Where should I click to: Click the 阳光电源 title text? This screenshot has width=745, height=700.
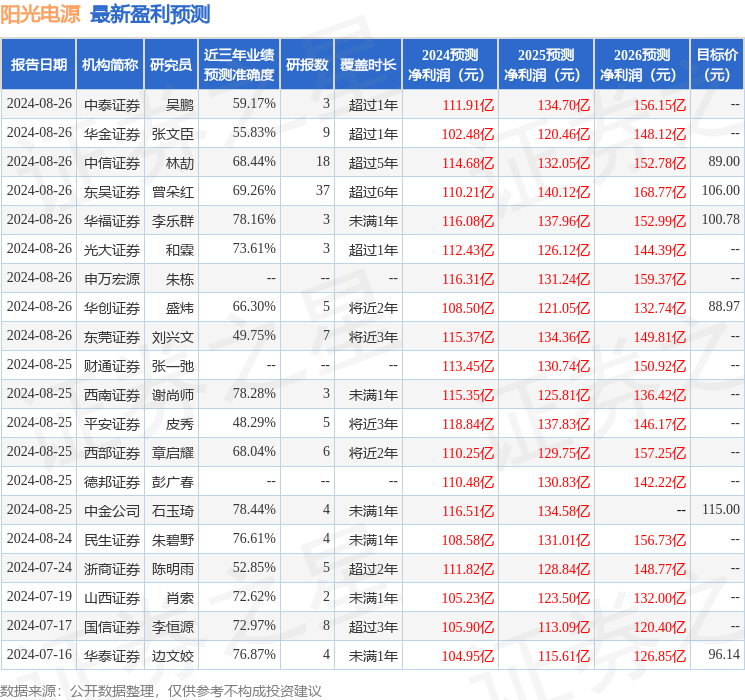40,14
